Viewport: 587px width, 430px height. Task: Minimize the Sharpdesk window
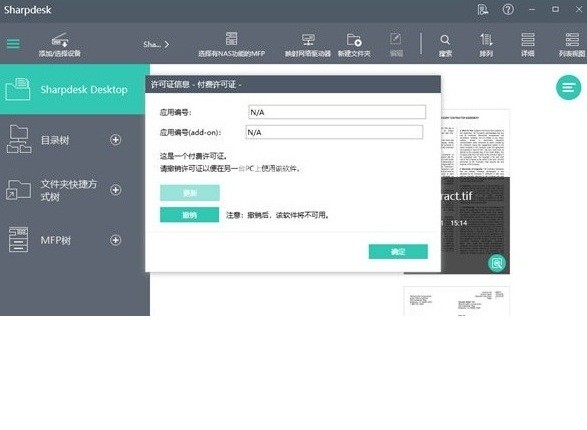(532, 10)
